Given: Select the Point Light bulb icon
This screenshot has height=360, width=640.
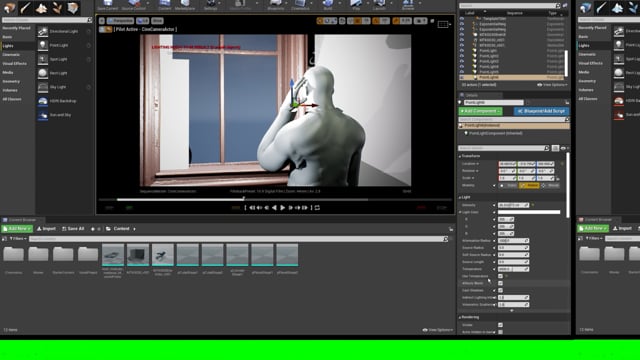Looking at the screenshot, I should pos(42,45).
